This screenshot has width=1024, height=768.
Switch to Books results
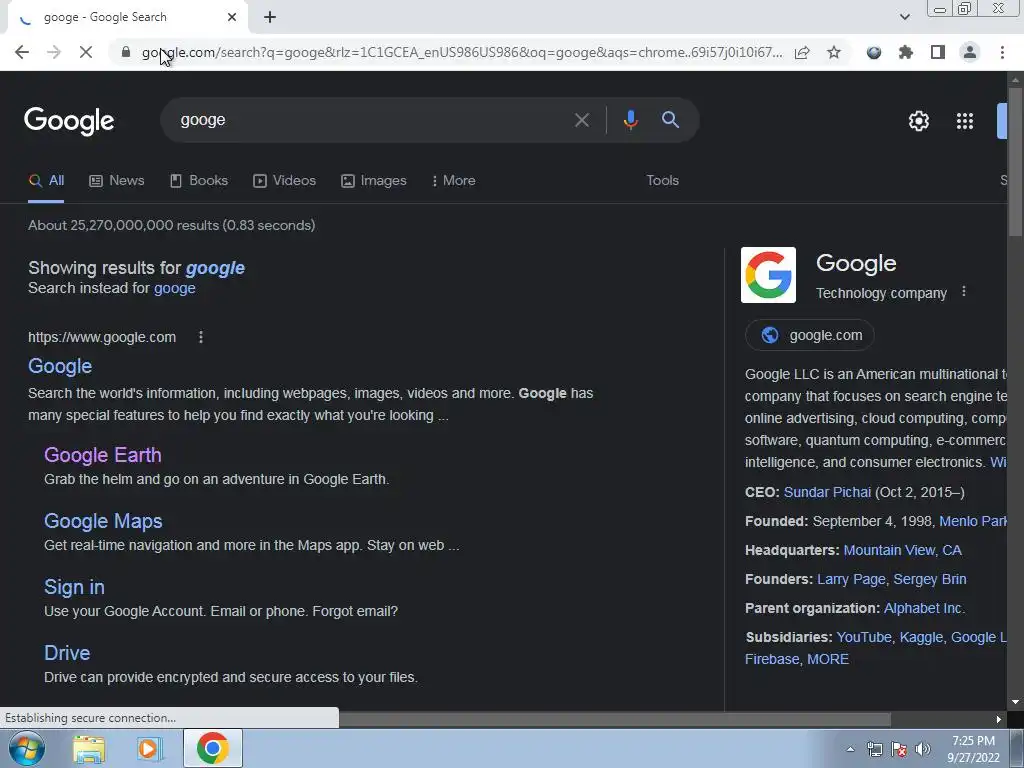coord(199,181)
